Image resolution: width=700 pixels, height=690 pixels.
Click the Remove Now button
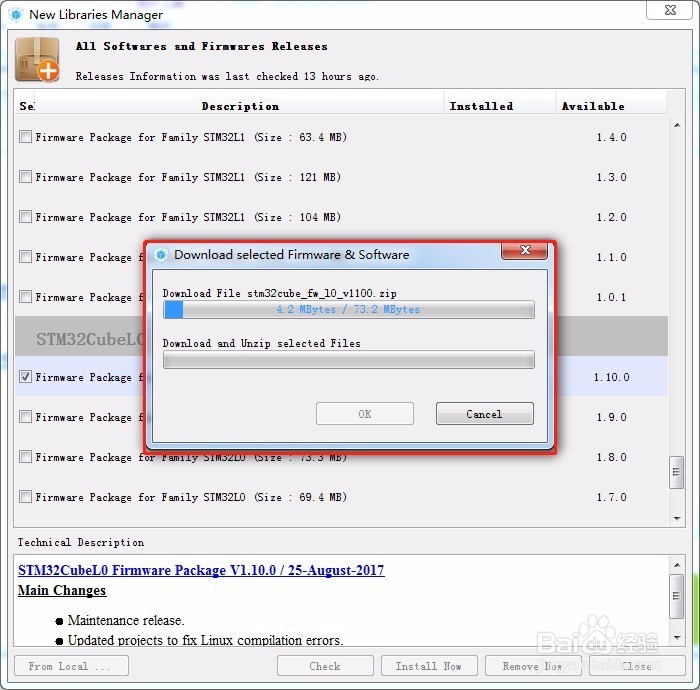533,666
